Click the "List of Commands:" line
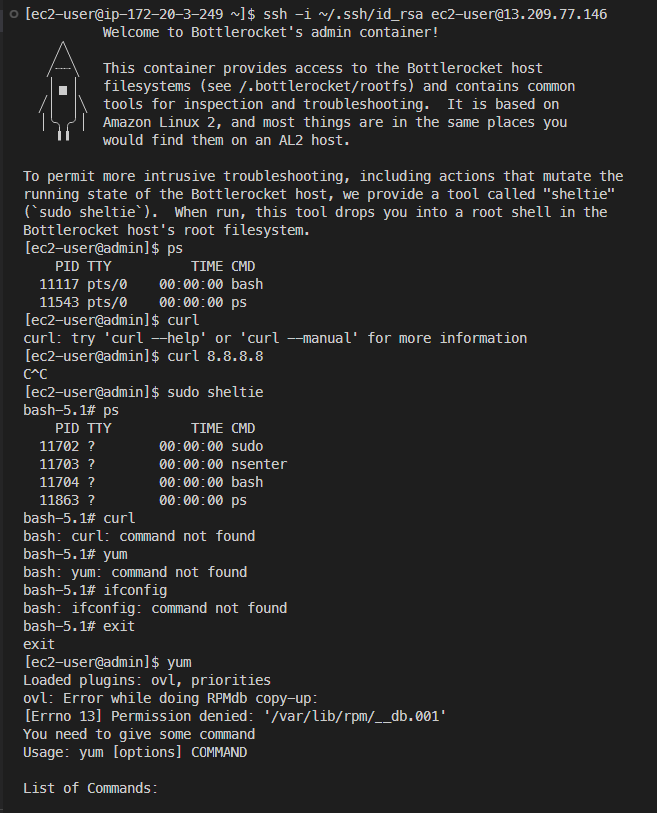The height and width of the screenshot is (813, 657). tap(90, 788)
